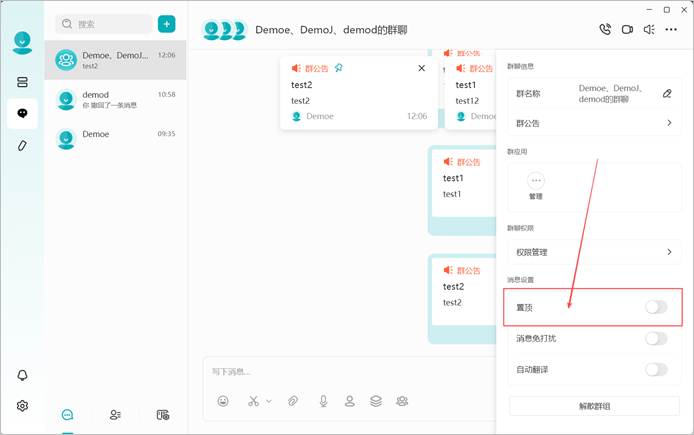Click the 解散群组 dissolve group button
This screenshot has height=435, width=694.
pos(594,406)
